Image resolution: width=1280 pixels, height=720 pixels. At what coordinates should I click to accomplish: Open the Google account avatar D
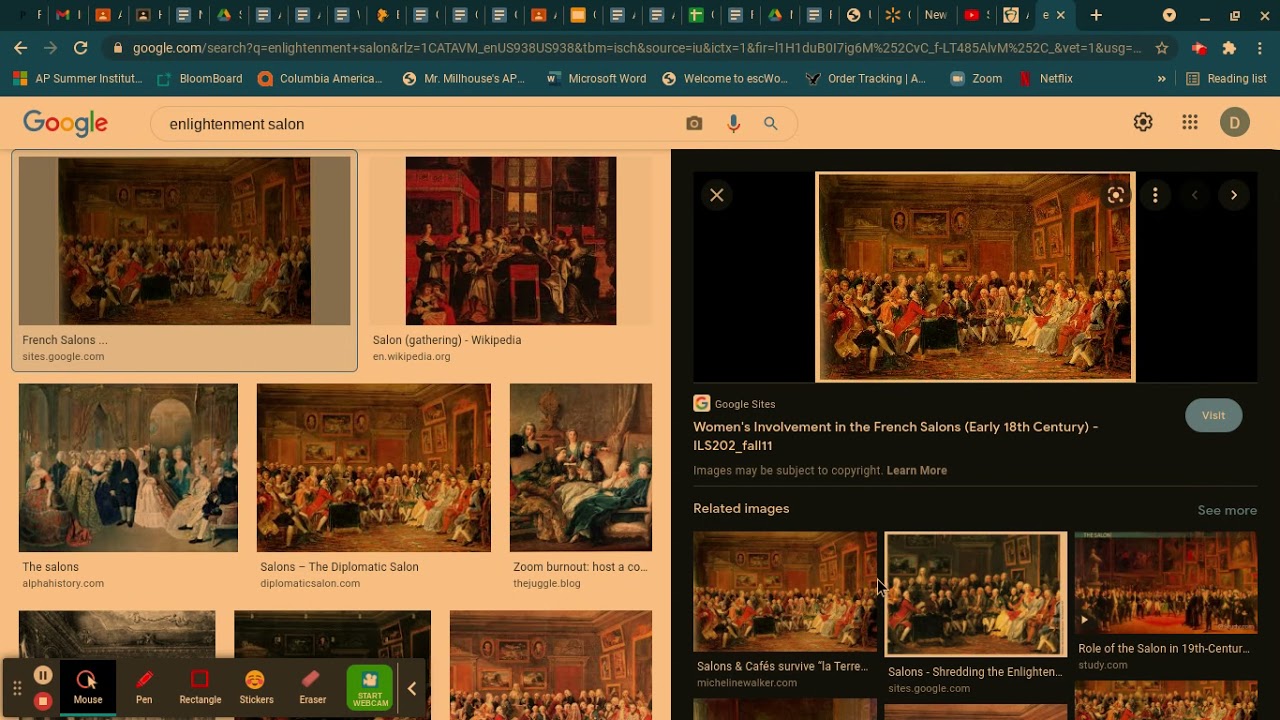(x=1235, y=123)
